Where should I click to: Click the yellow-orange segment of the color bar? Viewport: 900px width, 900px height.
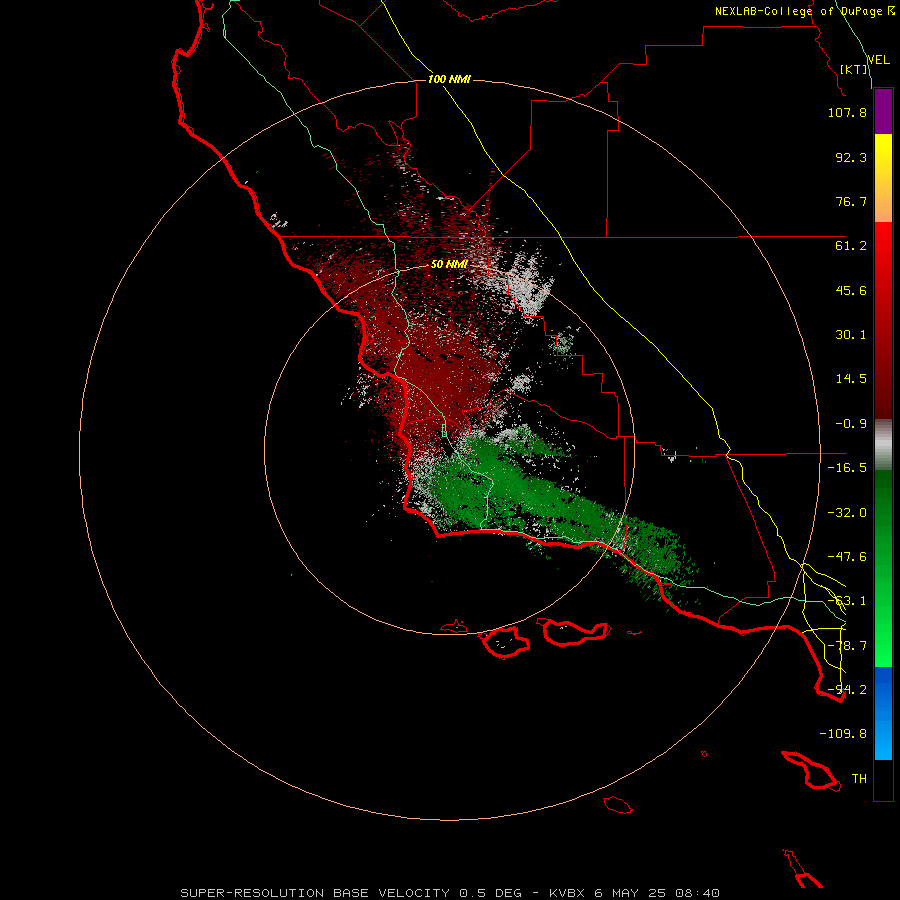click(883, 178)
